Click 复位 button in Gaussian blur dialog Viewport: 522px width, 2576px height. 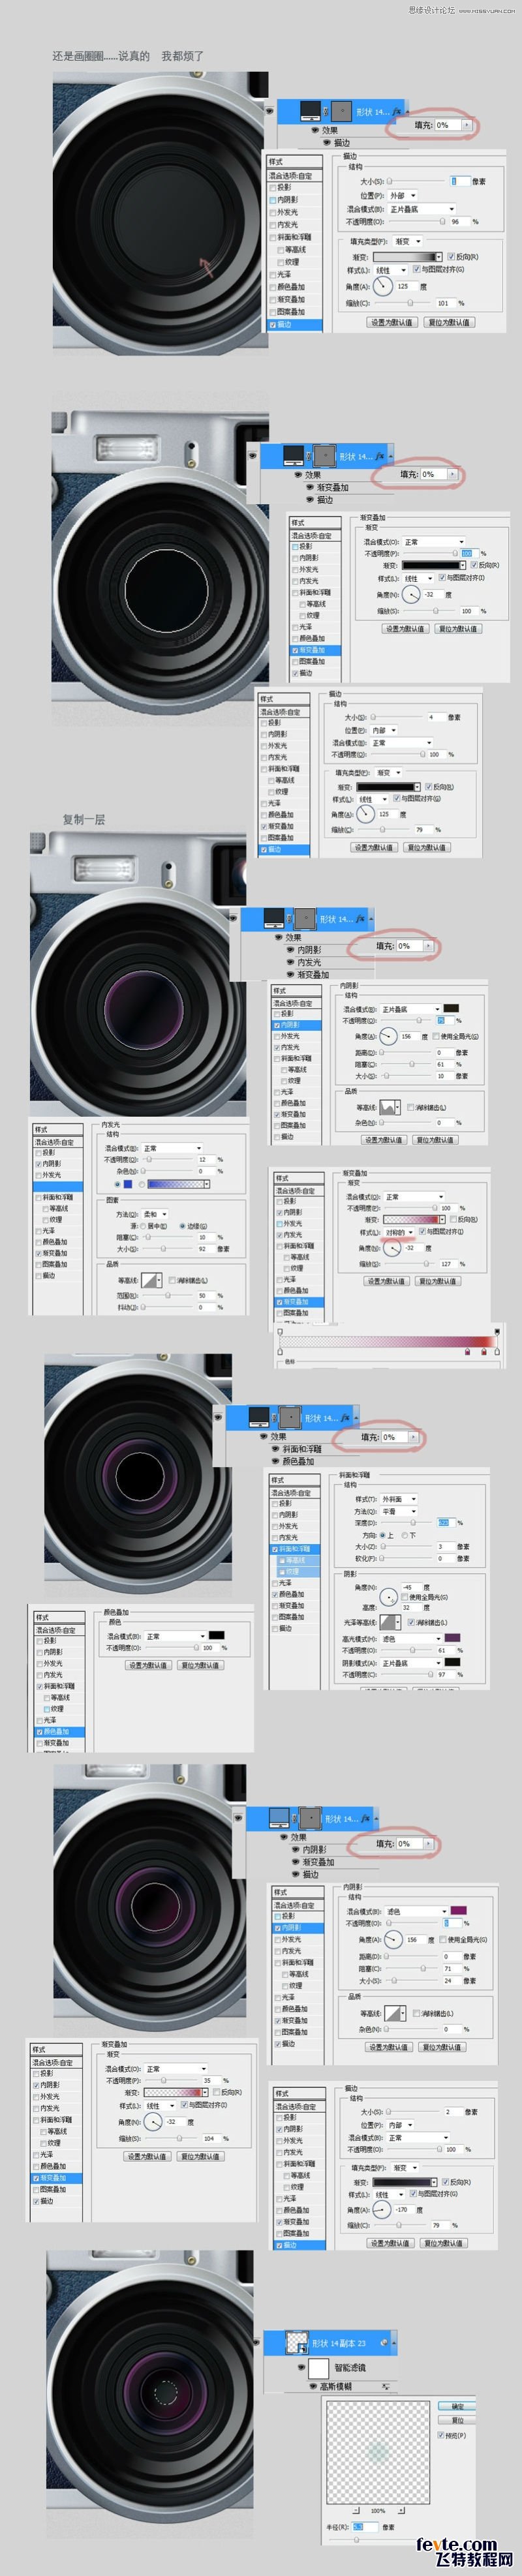coord(457,2420)
